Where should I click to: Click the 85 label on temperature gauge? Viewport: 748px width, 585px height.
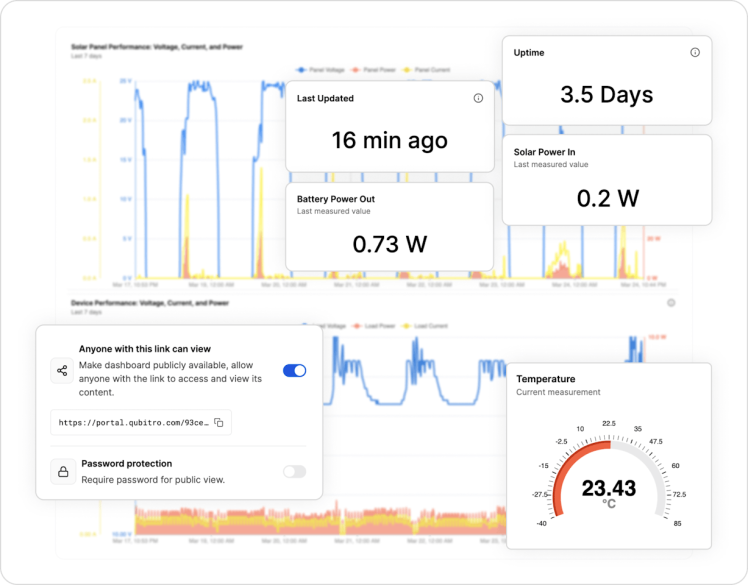(x=677, y=523)
